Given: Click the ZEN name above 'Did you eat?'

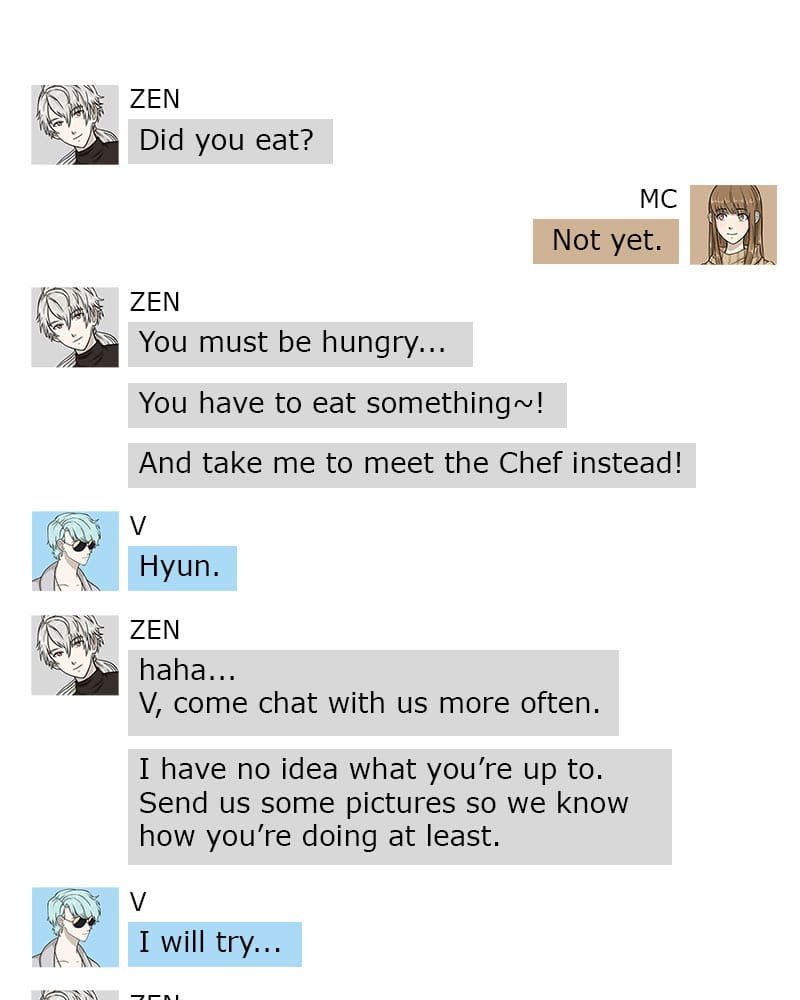Looking at the screenshot, I should point(155,99).
